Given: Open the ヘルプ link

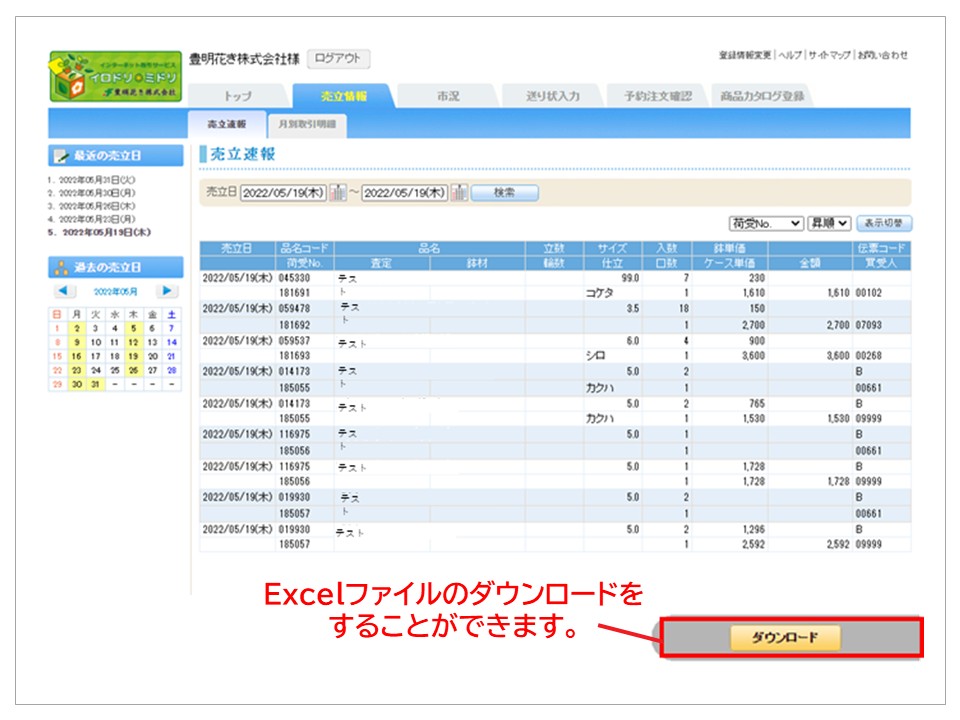Looking at the screenshot, I should click(x=790, y=55).
